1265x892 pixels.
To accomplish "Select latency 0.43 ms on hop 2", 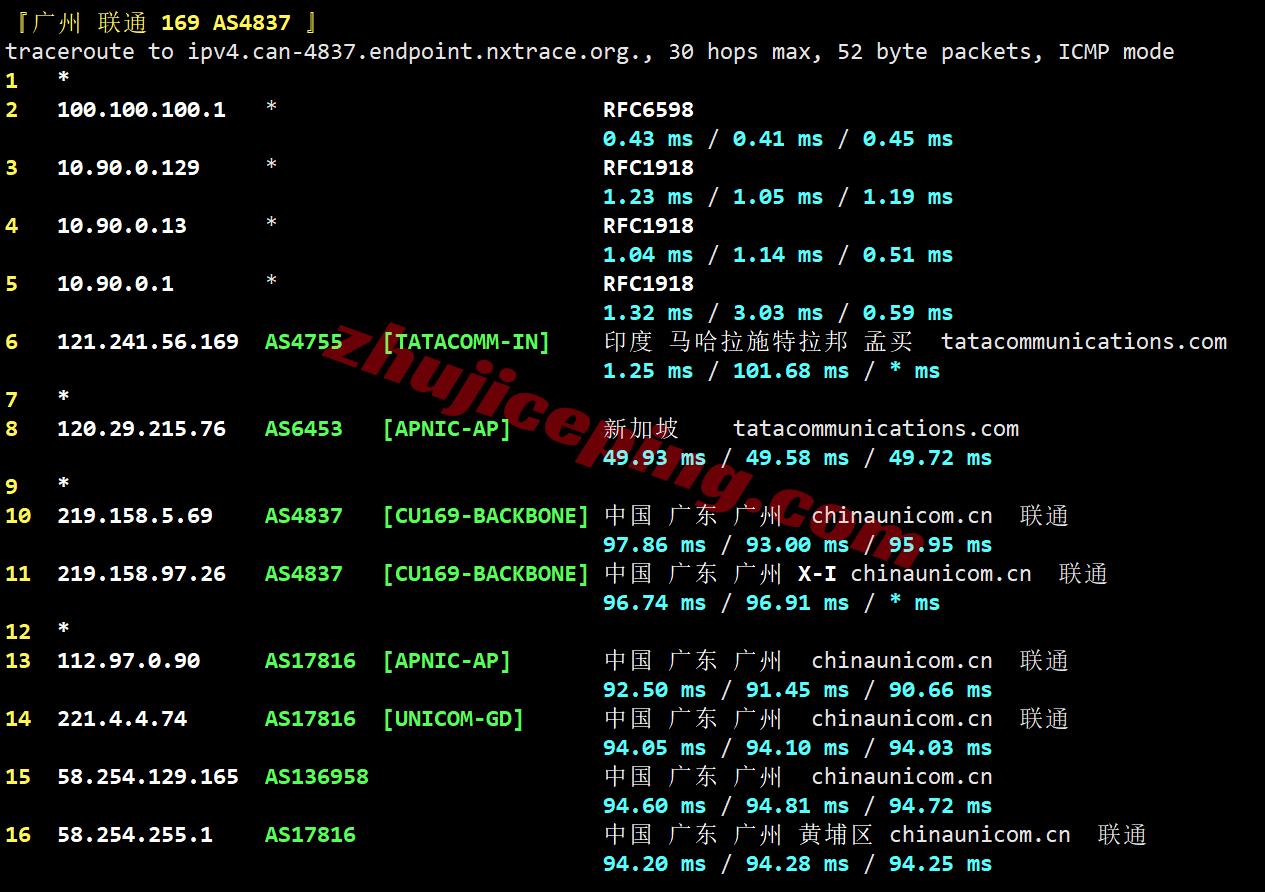I will [x=648, y=139].
